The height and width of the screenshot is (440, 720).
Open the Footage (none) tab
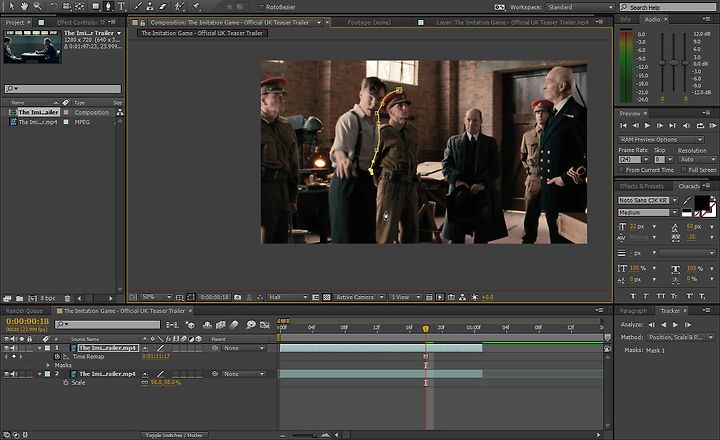(369, 22)
